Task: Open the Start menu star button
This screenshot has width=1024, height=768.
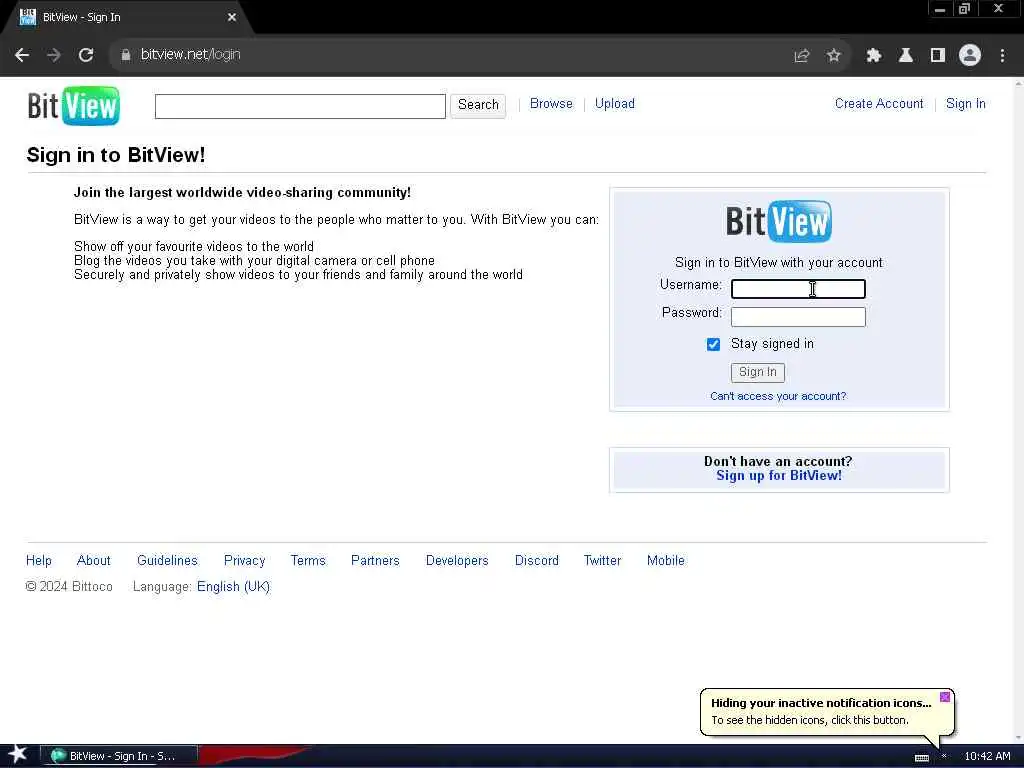Action: [17, 755]
